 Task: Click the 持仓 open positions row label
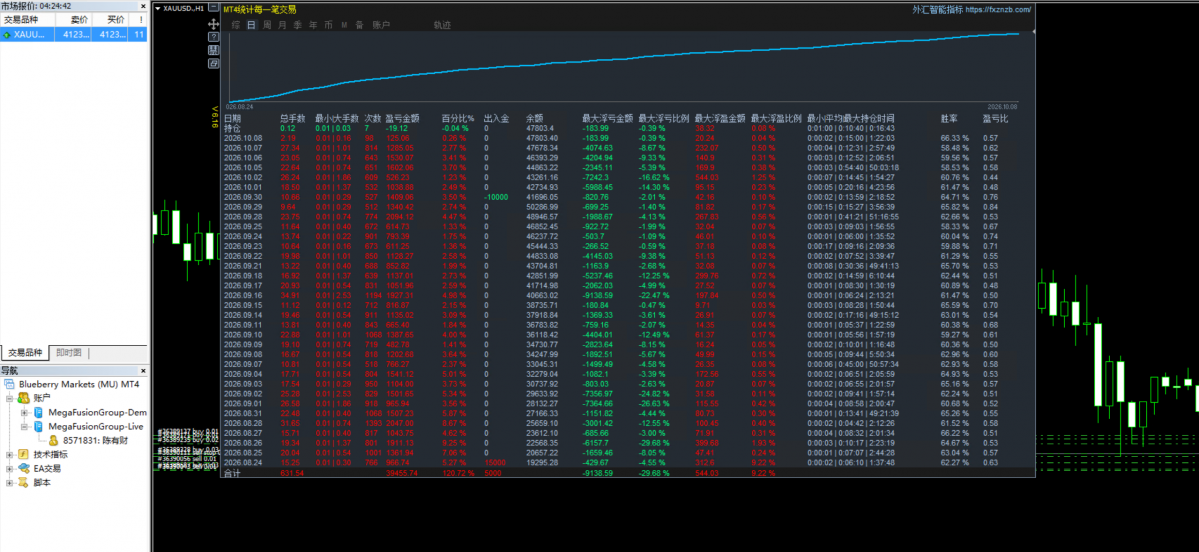[232, 128]
